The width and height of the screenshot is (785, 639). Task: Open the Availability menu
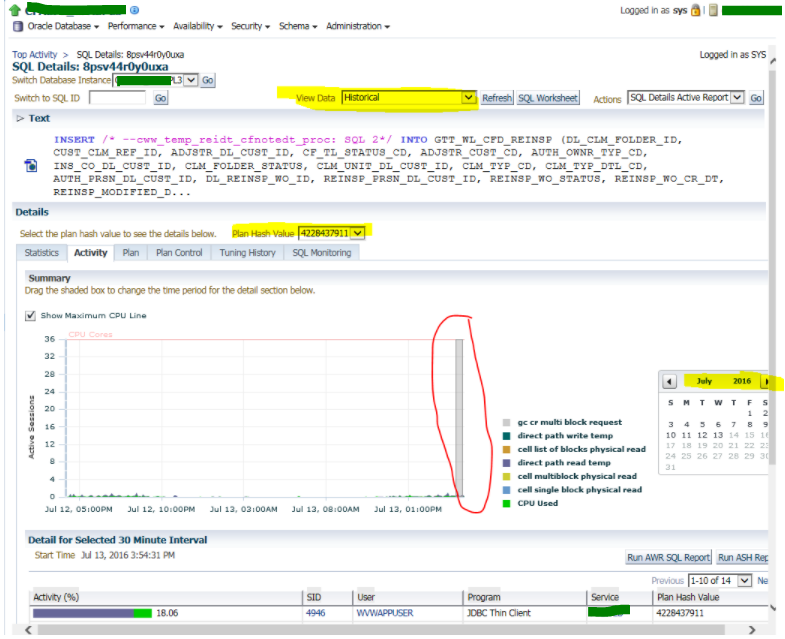198,26
